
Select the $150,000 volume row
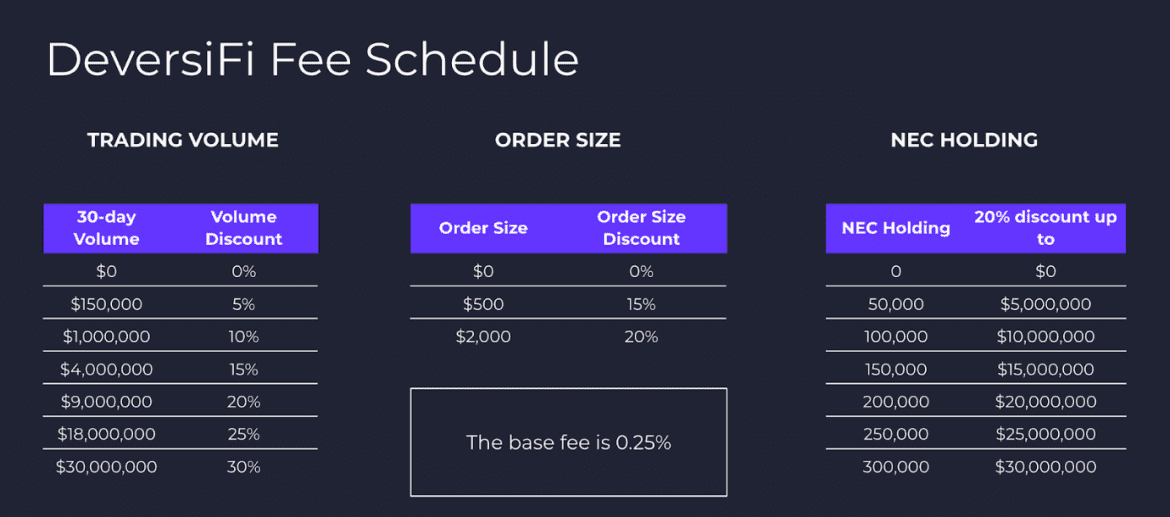point(181,304)
